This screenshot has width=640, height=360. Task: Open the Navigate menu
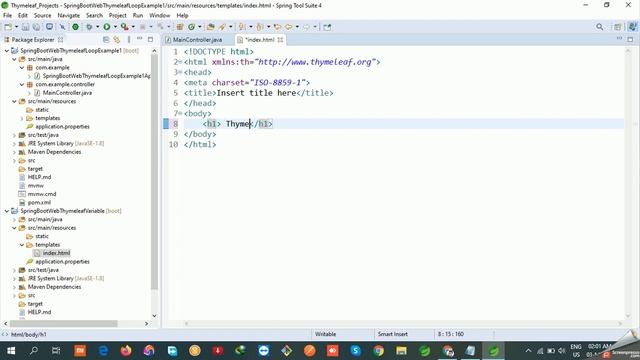[x=69, y=15]
